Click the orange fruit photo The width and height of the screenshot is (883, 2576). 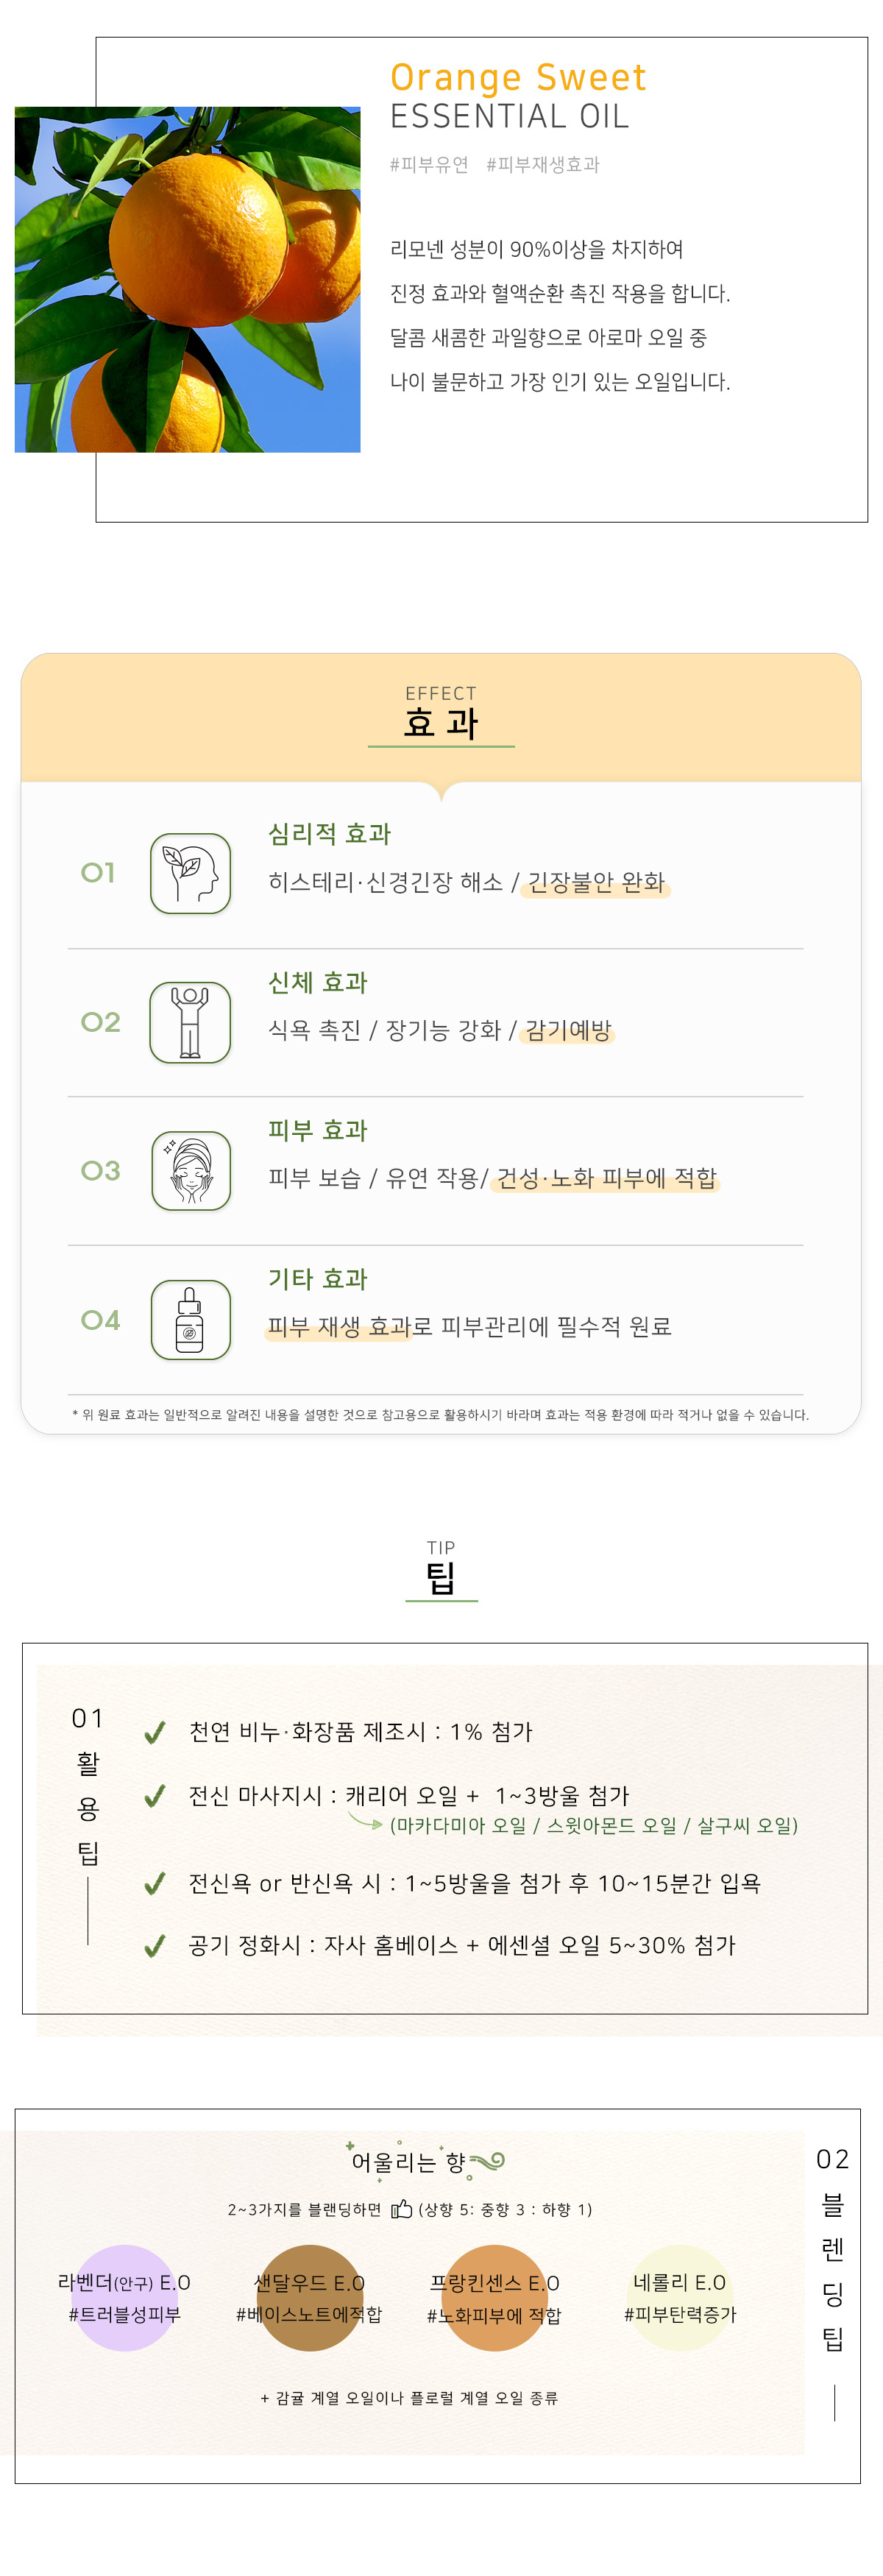tap(188, 280)
